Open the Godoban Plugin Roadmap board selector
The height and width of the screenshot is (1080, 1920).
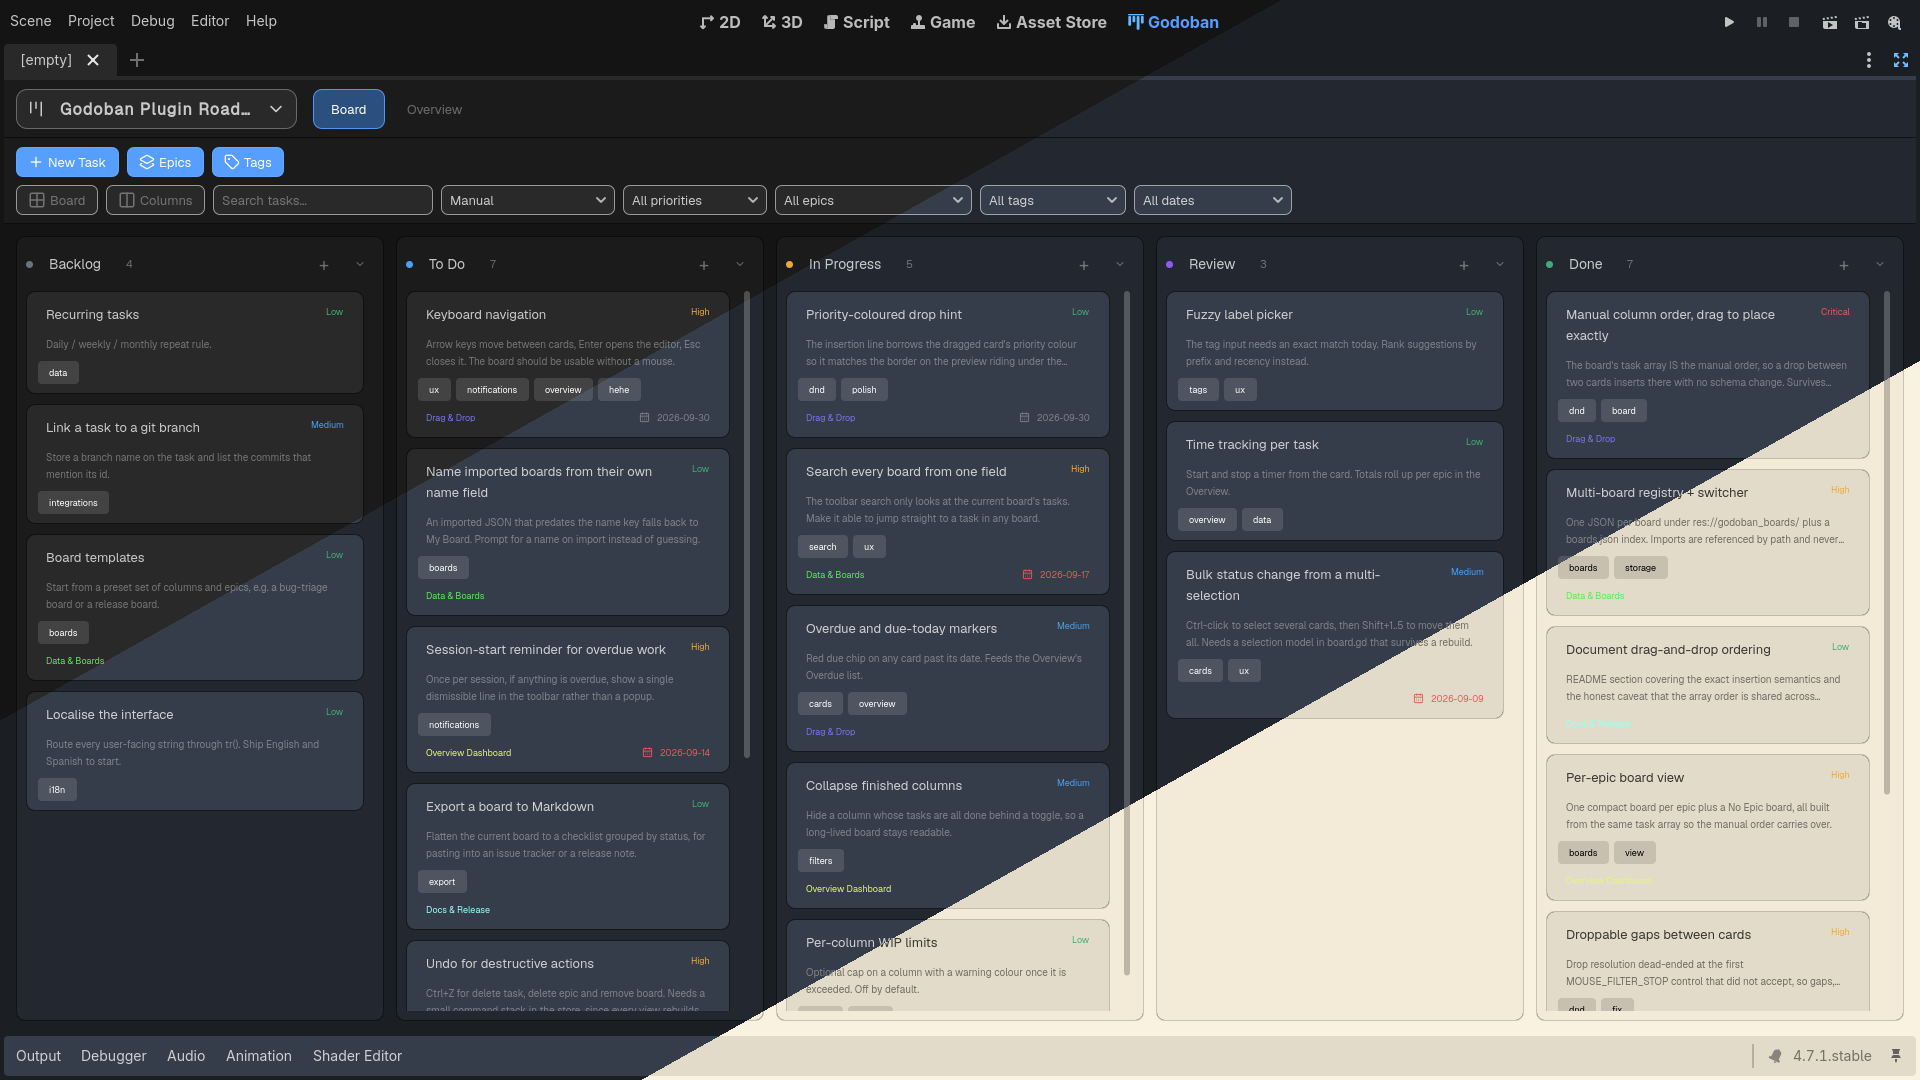pos(156,109)
